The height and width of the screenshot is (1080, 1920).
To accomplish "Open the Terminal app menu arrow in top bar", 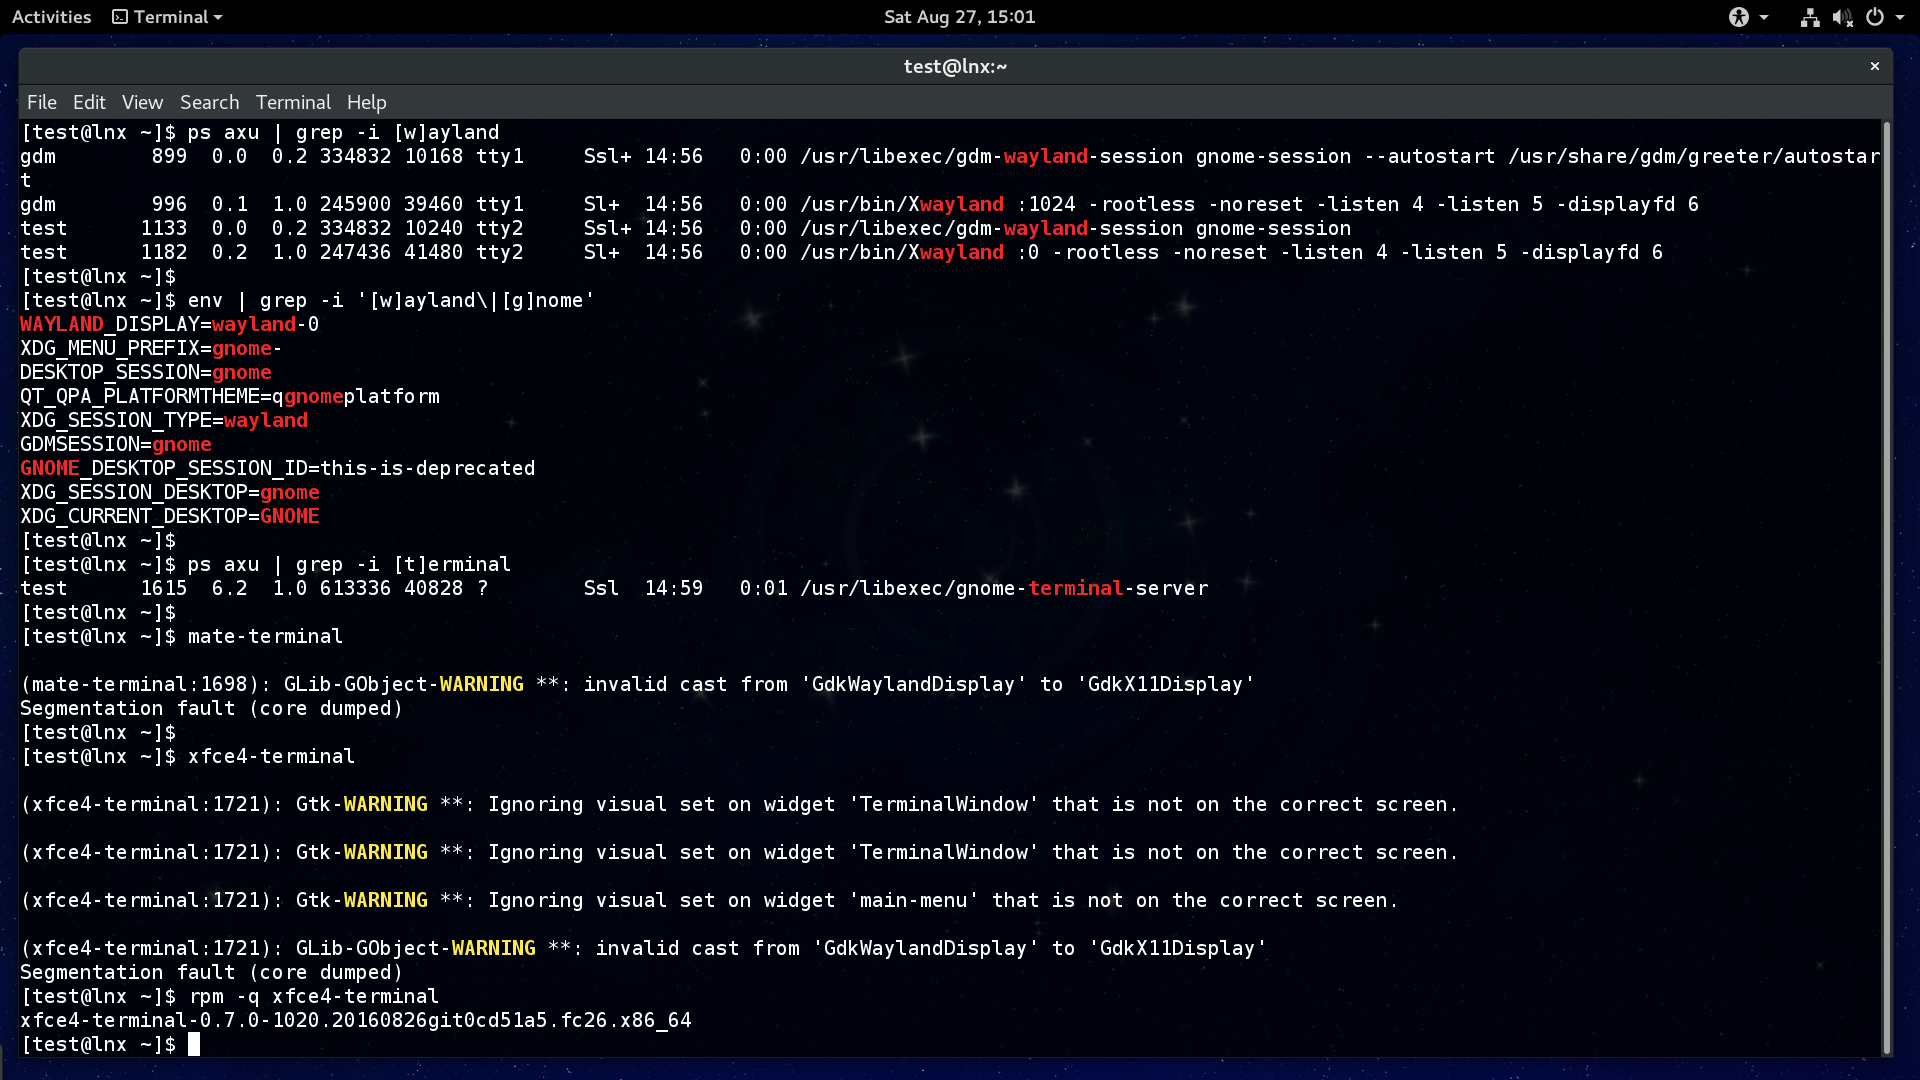I will coord(218,17).
